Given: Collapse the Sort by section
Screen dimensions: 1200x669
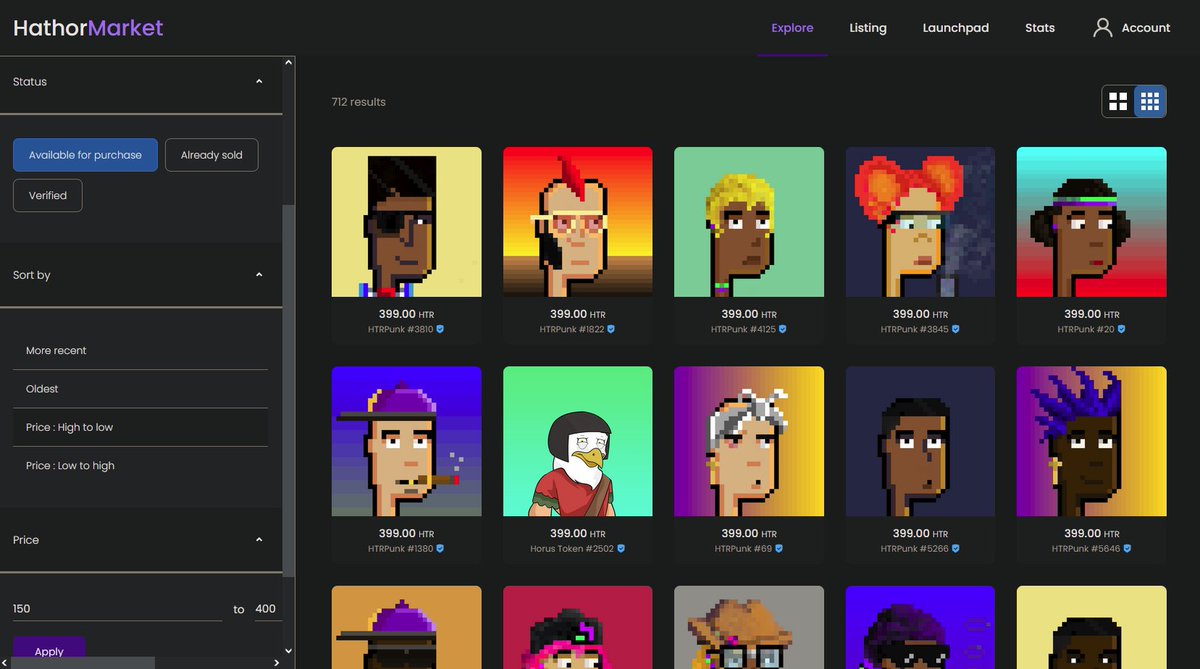Looking at the screenshot, I should 259,275.
